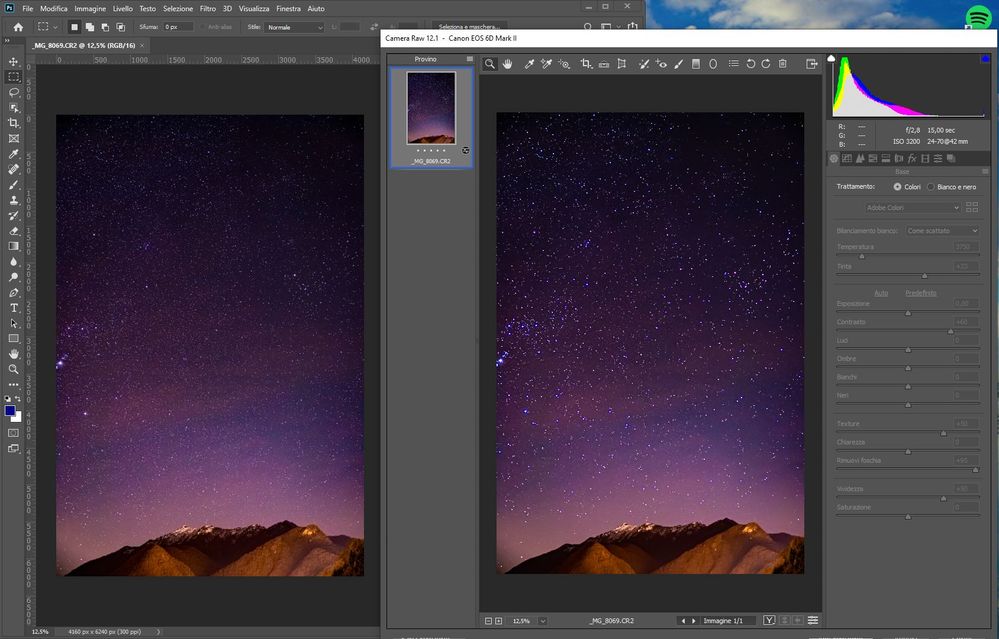
Task: Select the Graduated Filter tool
Action: tap(696, 64)
